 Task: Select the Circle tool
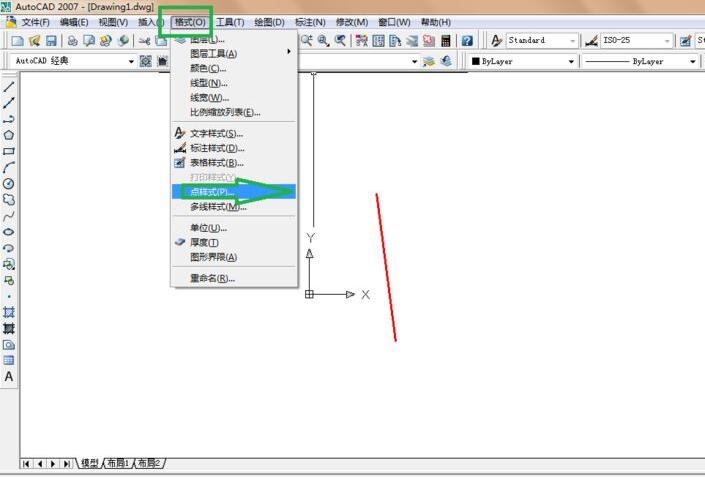click(9, 183)
